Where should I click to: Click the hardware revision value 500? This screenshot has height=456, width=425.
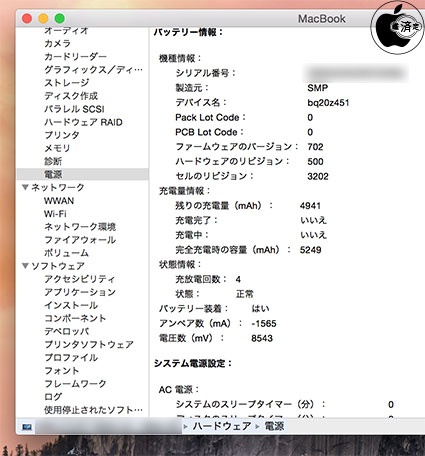pos(315,162)
